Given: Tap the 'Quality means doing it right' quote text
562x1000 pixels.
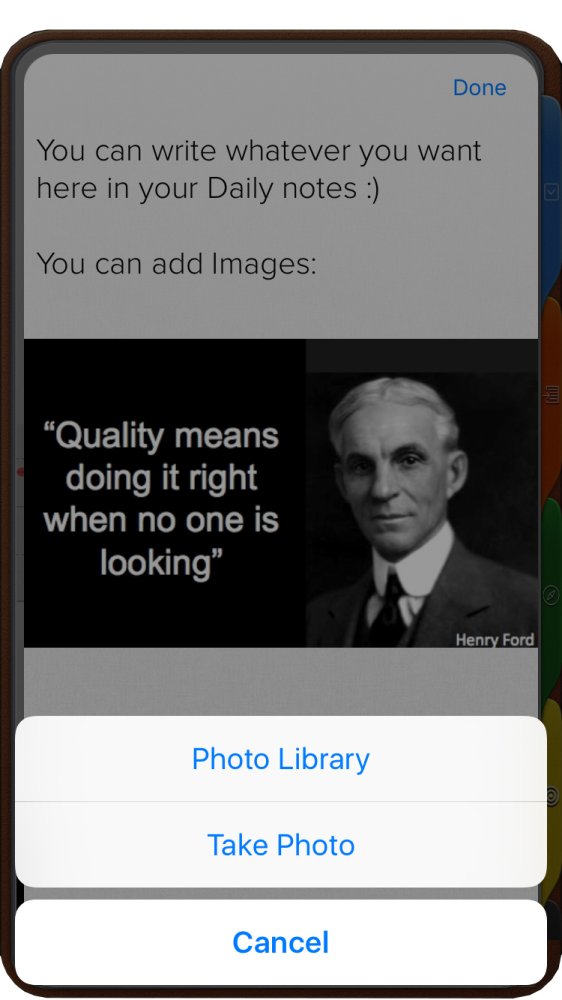Looking at the screenshot, I should pyautogui.click(x=161, y=499).
